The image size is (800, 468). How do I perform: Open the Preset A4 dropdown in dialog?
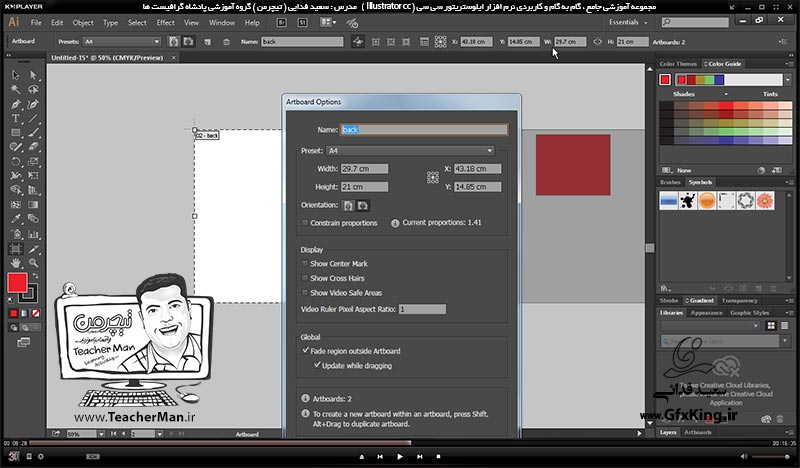pyautogui.click(x=411, y=151)
